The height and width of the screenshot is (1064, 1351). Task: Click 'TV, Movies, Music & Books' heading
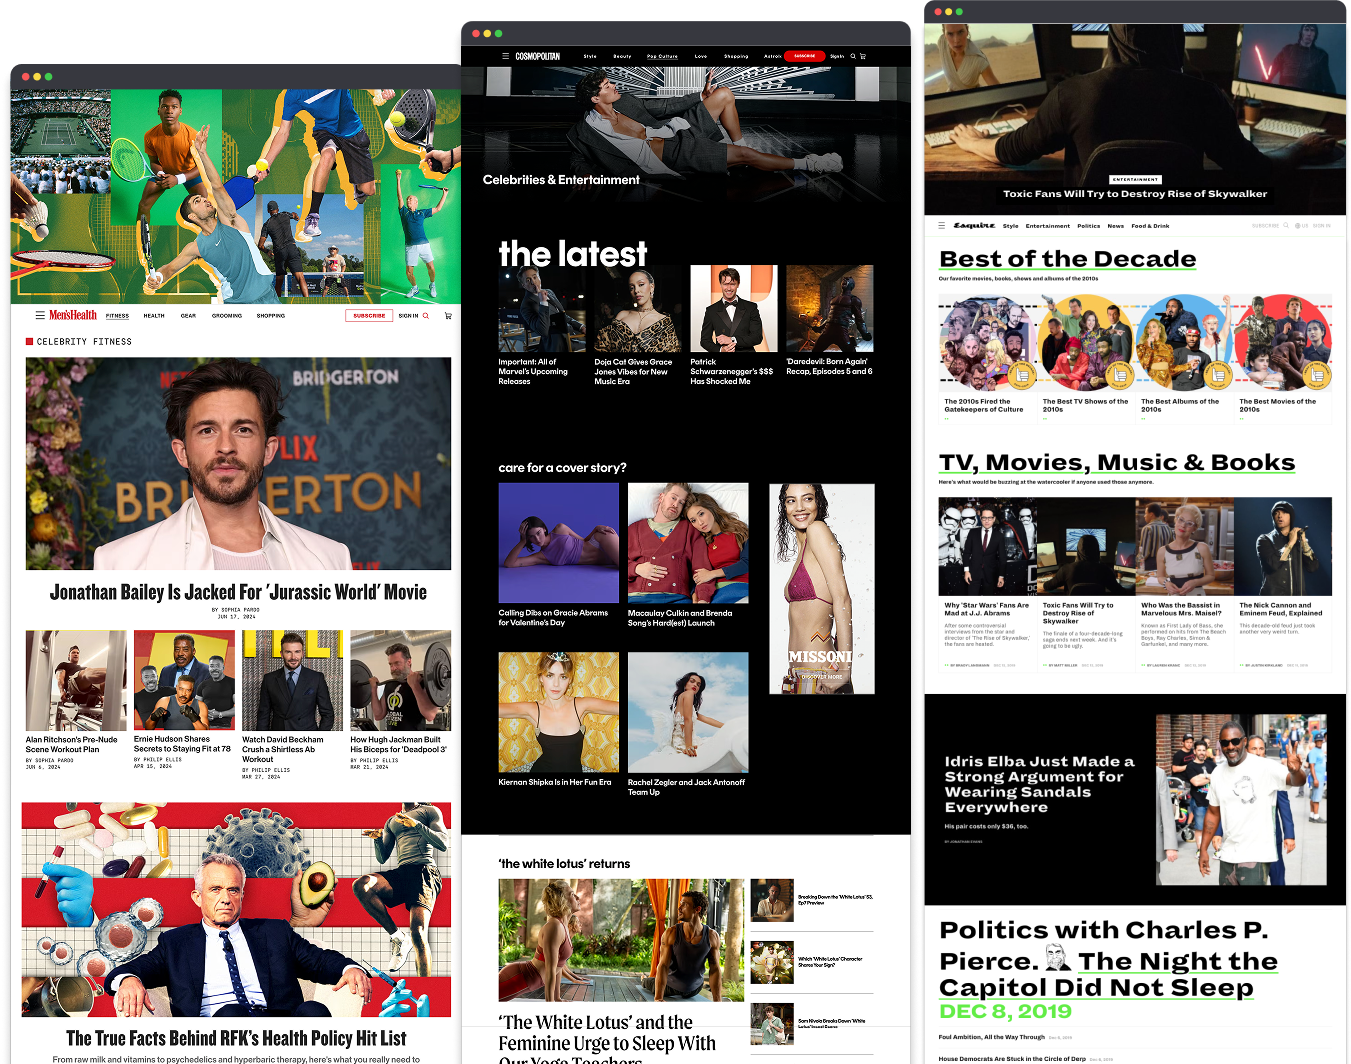point(1116,463)
